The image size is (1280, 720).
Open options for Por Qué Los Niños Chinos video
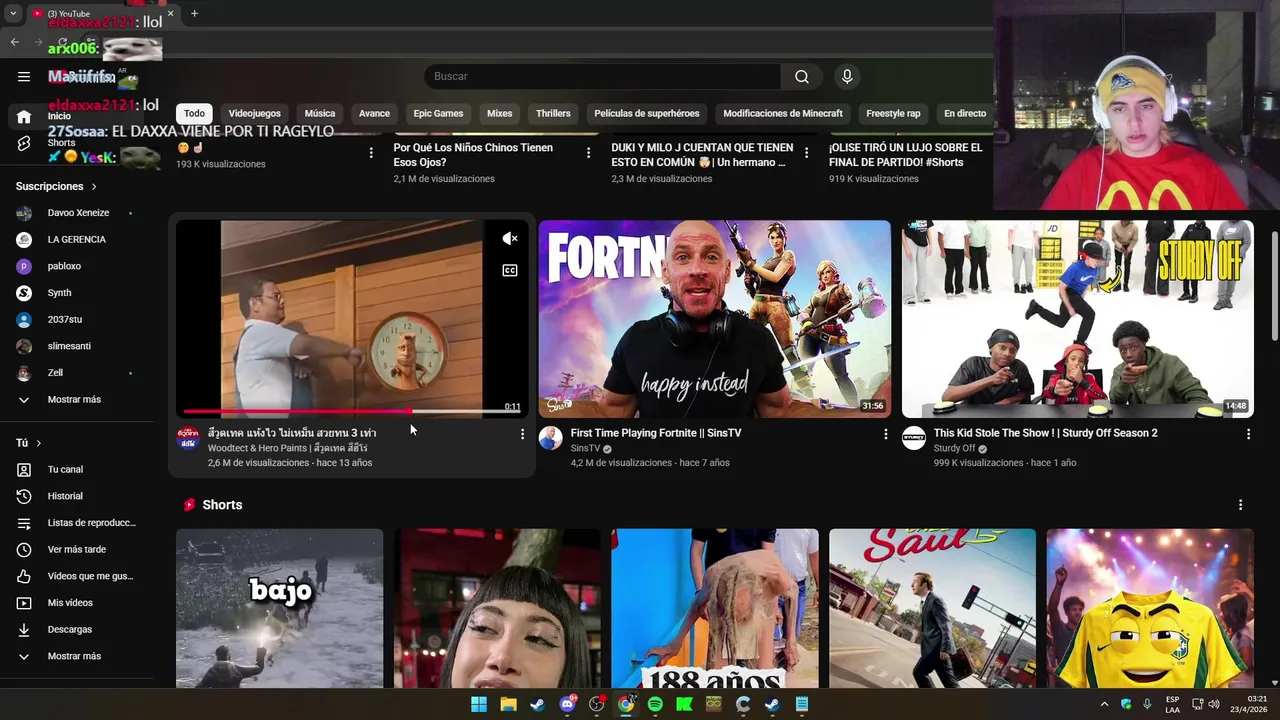pos(588,153)
